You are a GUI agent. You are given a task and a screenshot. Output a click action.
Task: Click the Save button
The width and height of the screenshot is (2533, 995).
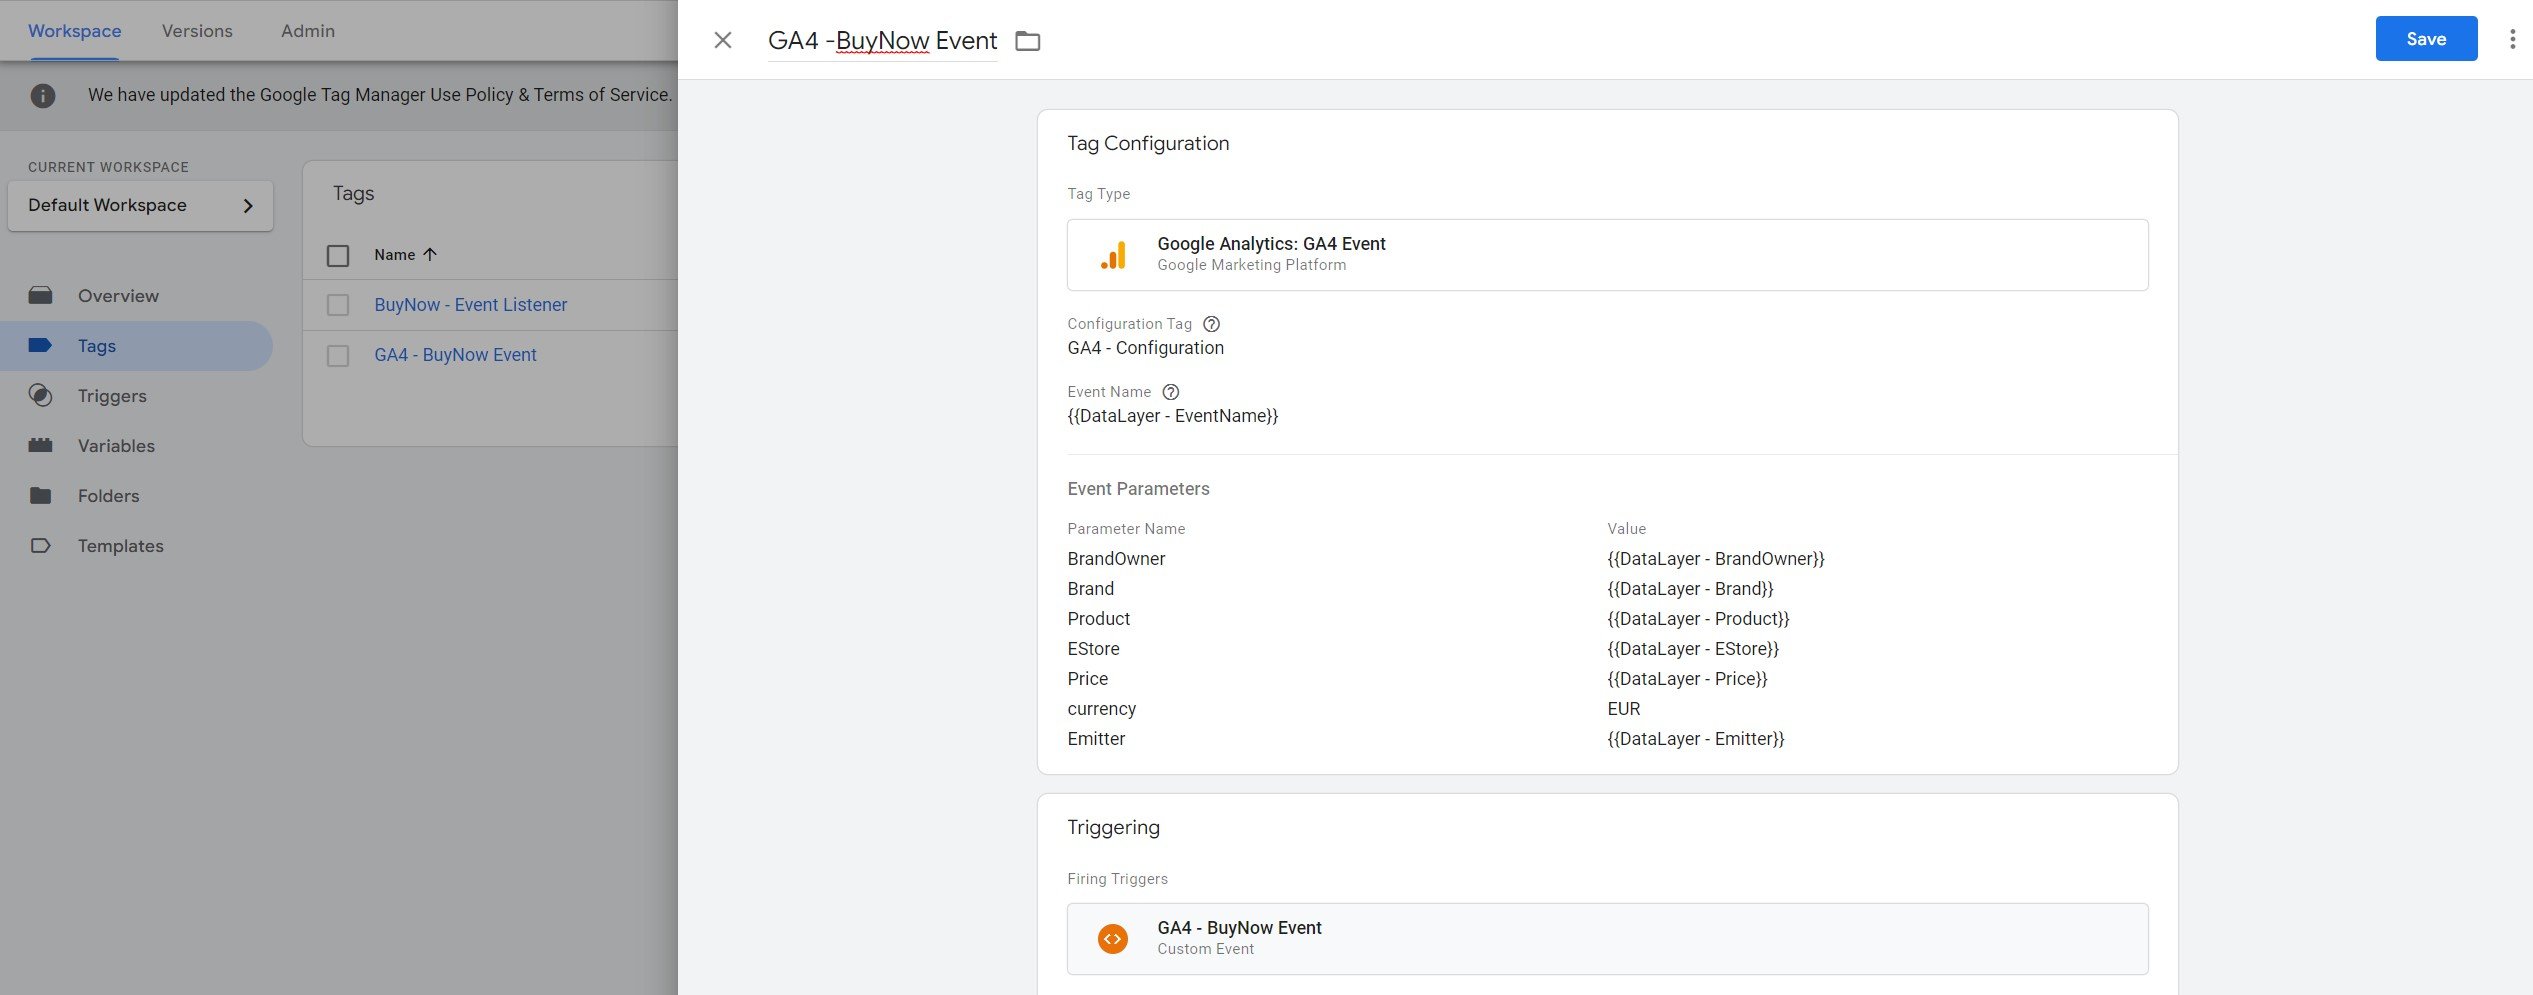(2425, 39)
